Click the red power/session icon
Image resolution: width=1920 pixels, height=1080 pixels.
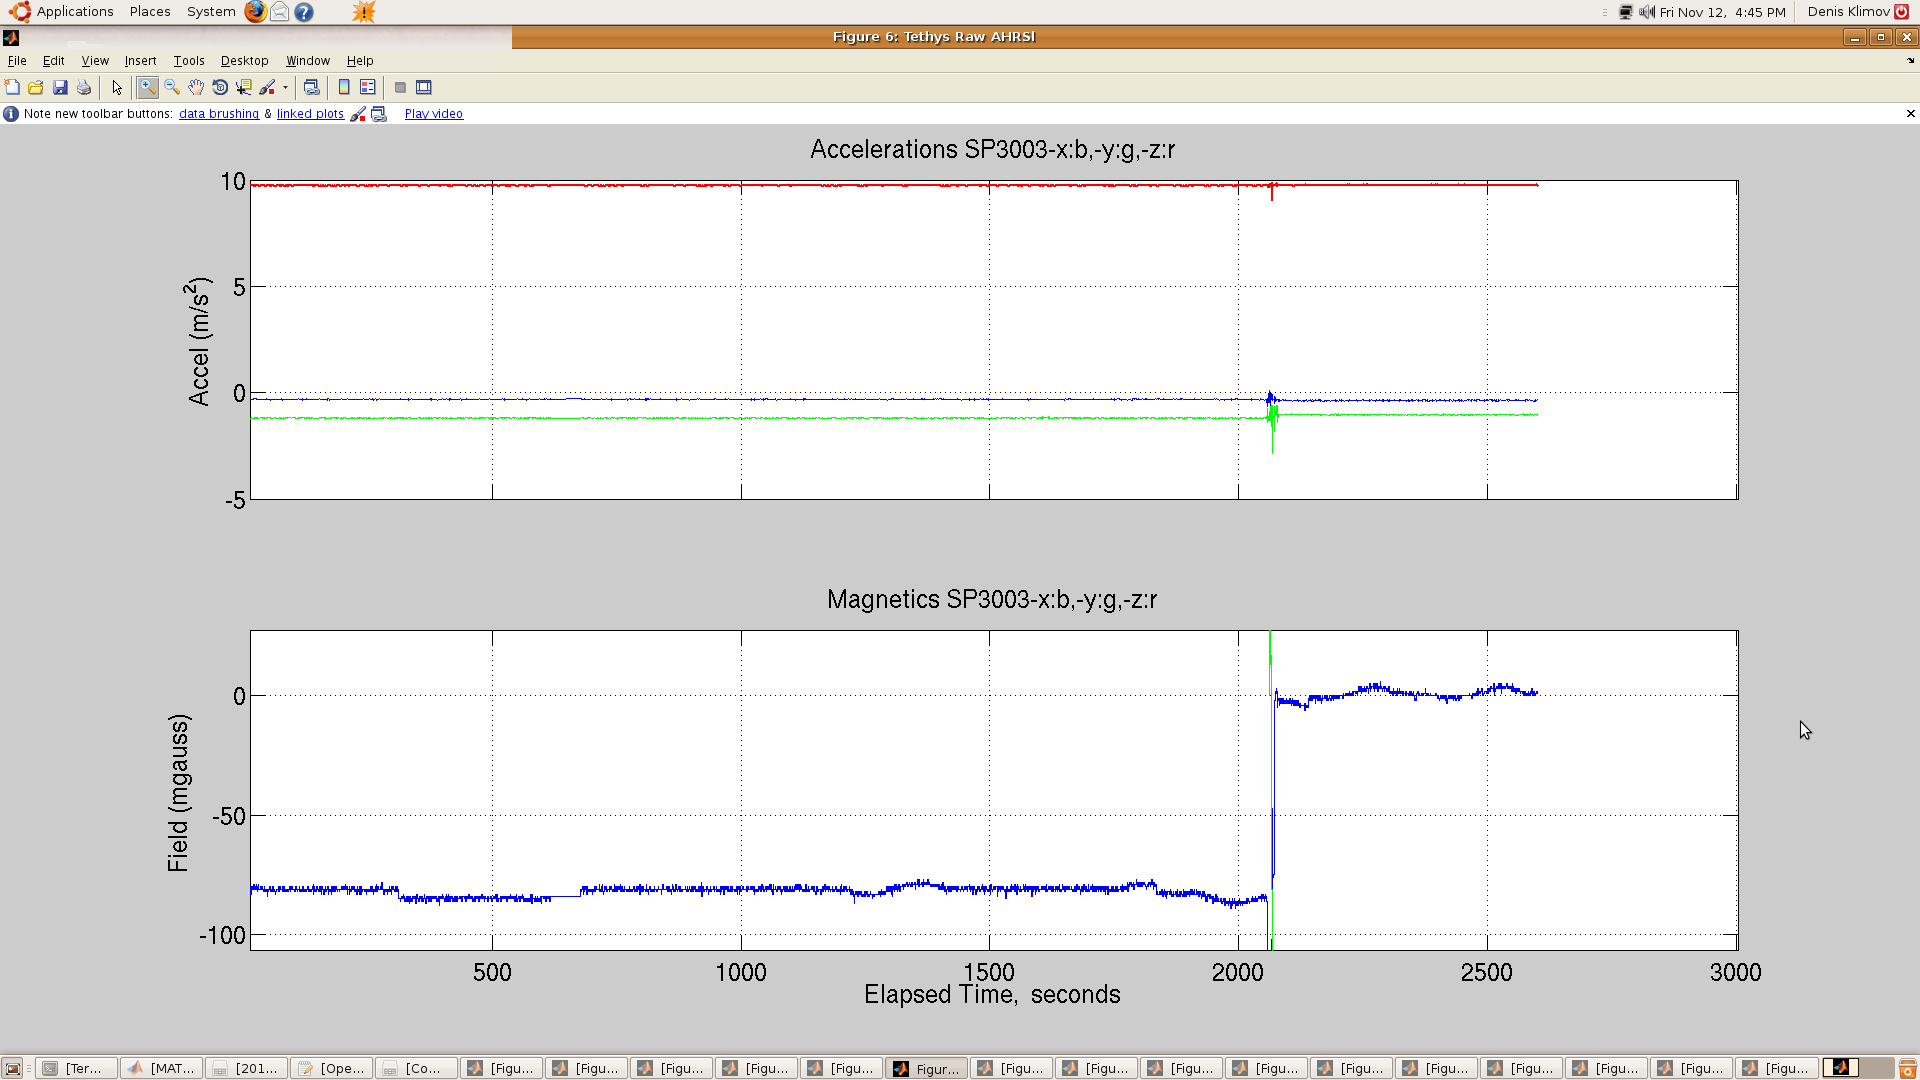(1902, 12)
